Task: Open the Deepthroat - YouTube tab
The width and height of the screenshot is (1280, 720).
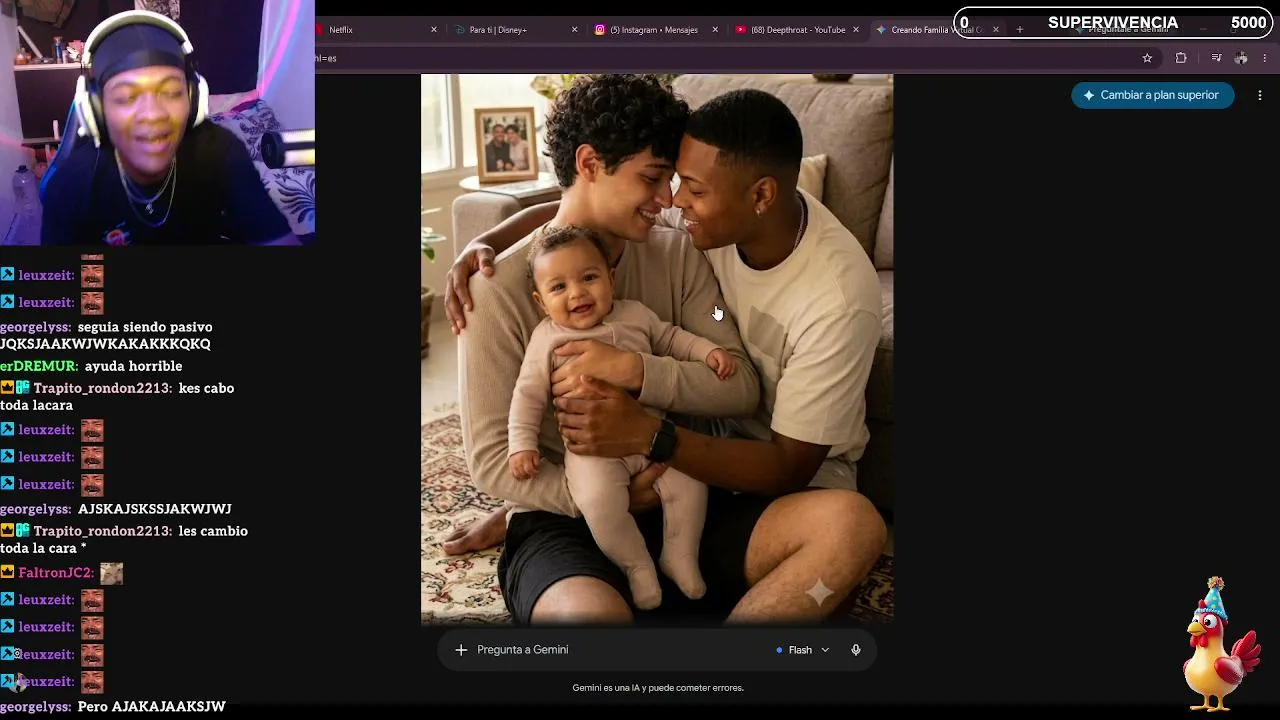Action: coord(796,30)
